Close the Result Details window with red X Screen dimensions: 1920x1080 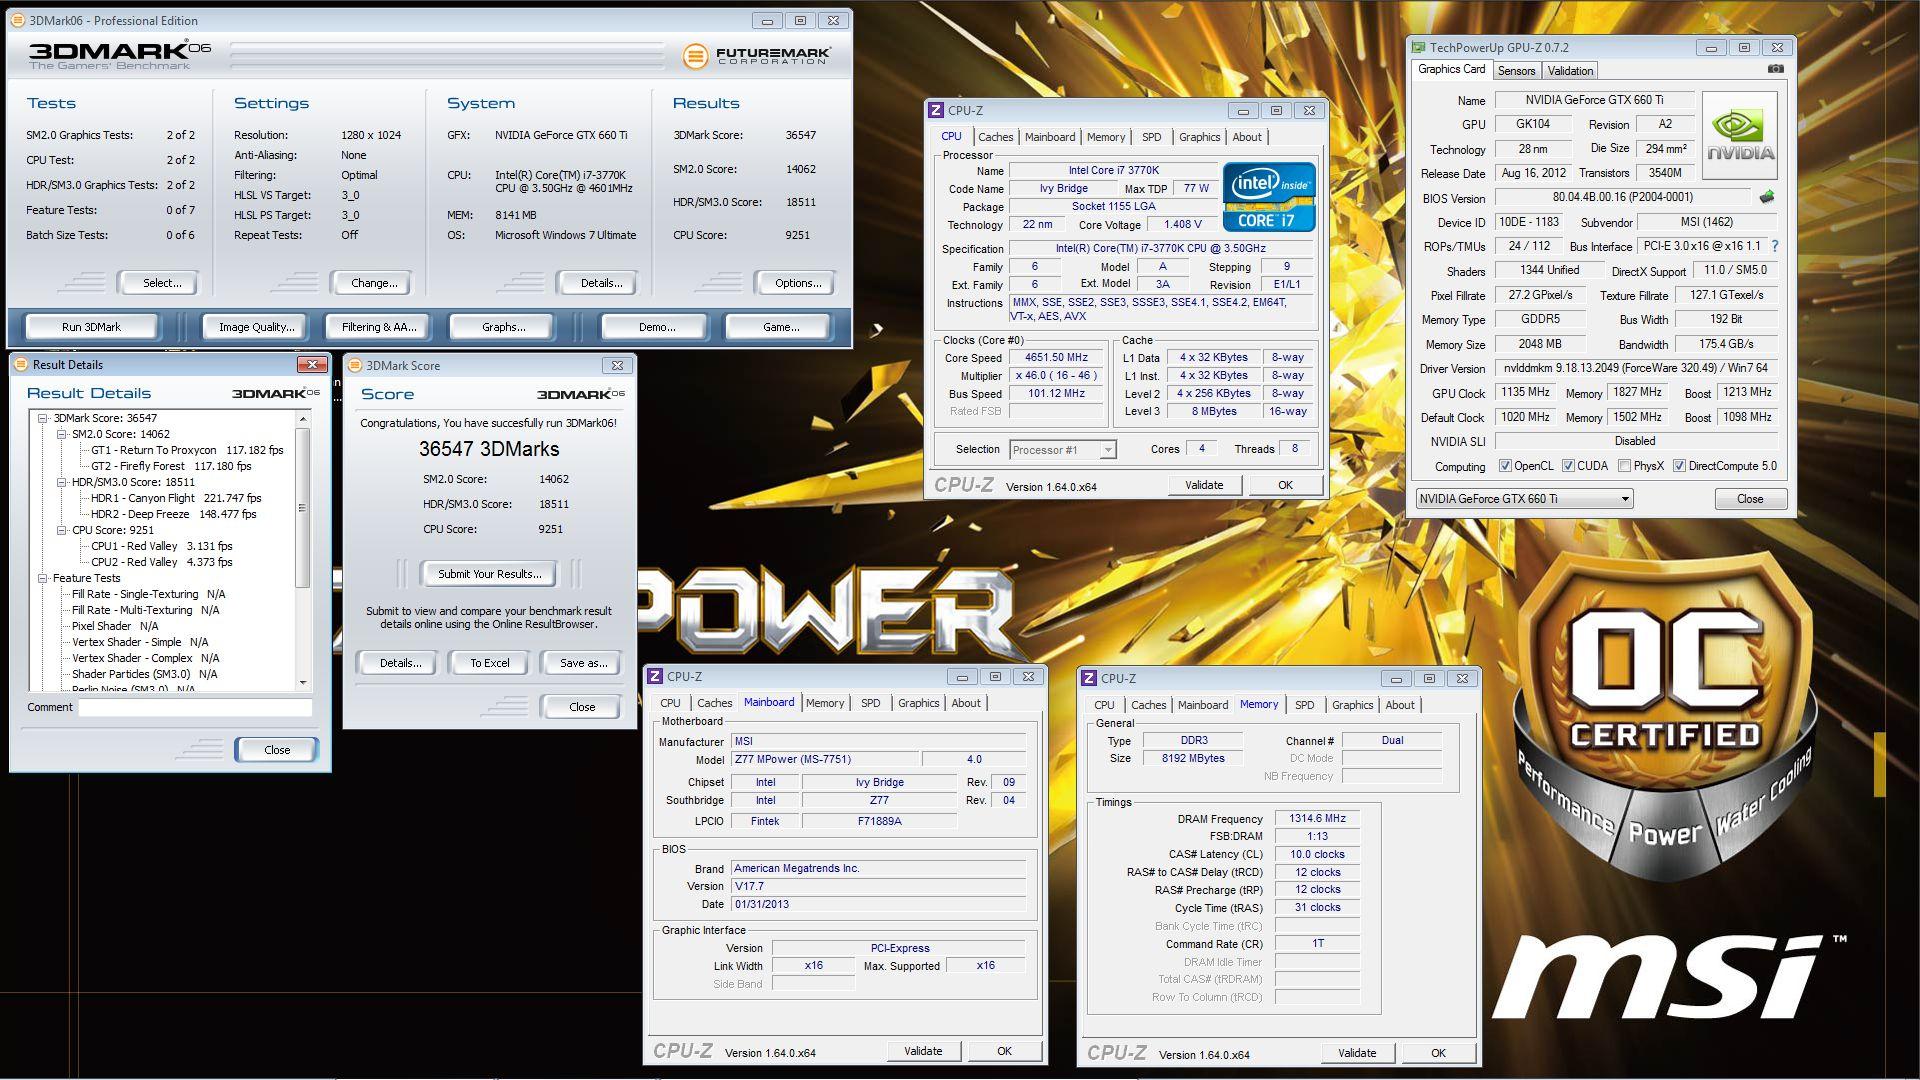click(312, 365)
